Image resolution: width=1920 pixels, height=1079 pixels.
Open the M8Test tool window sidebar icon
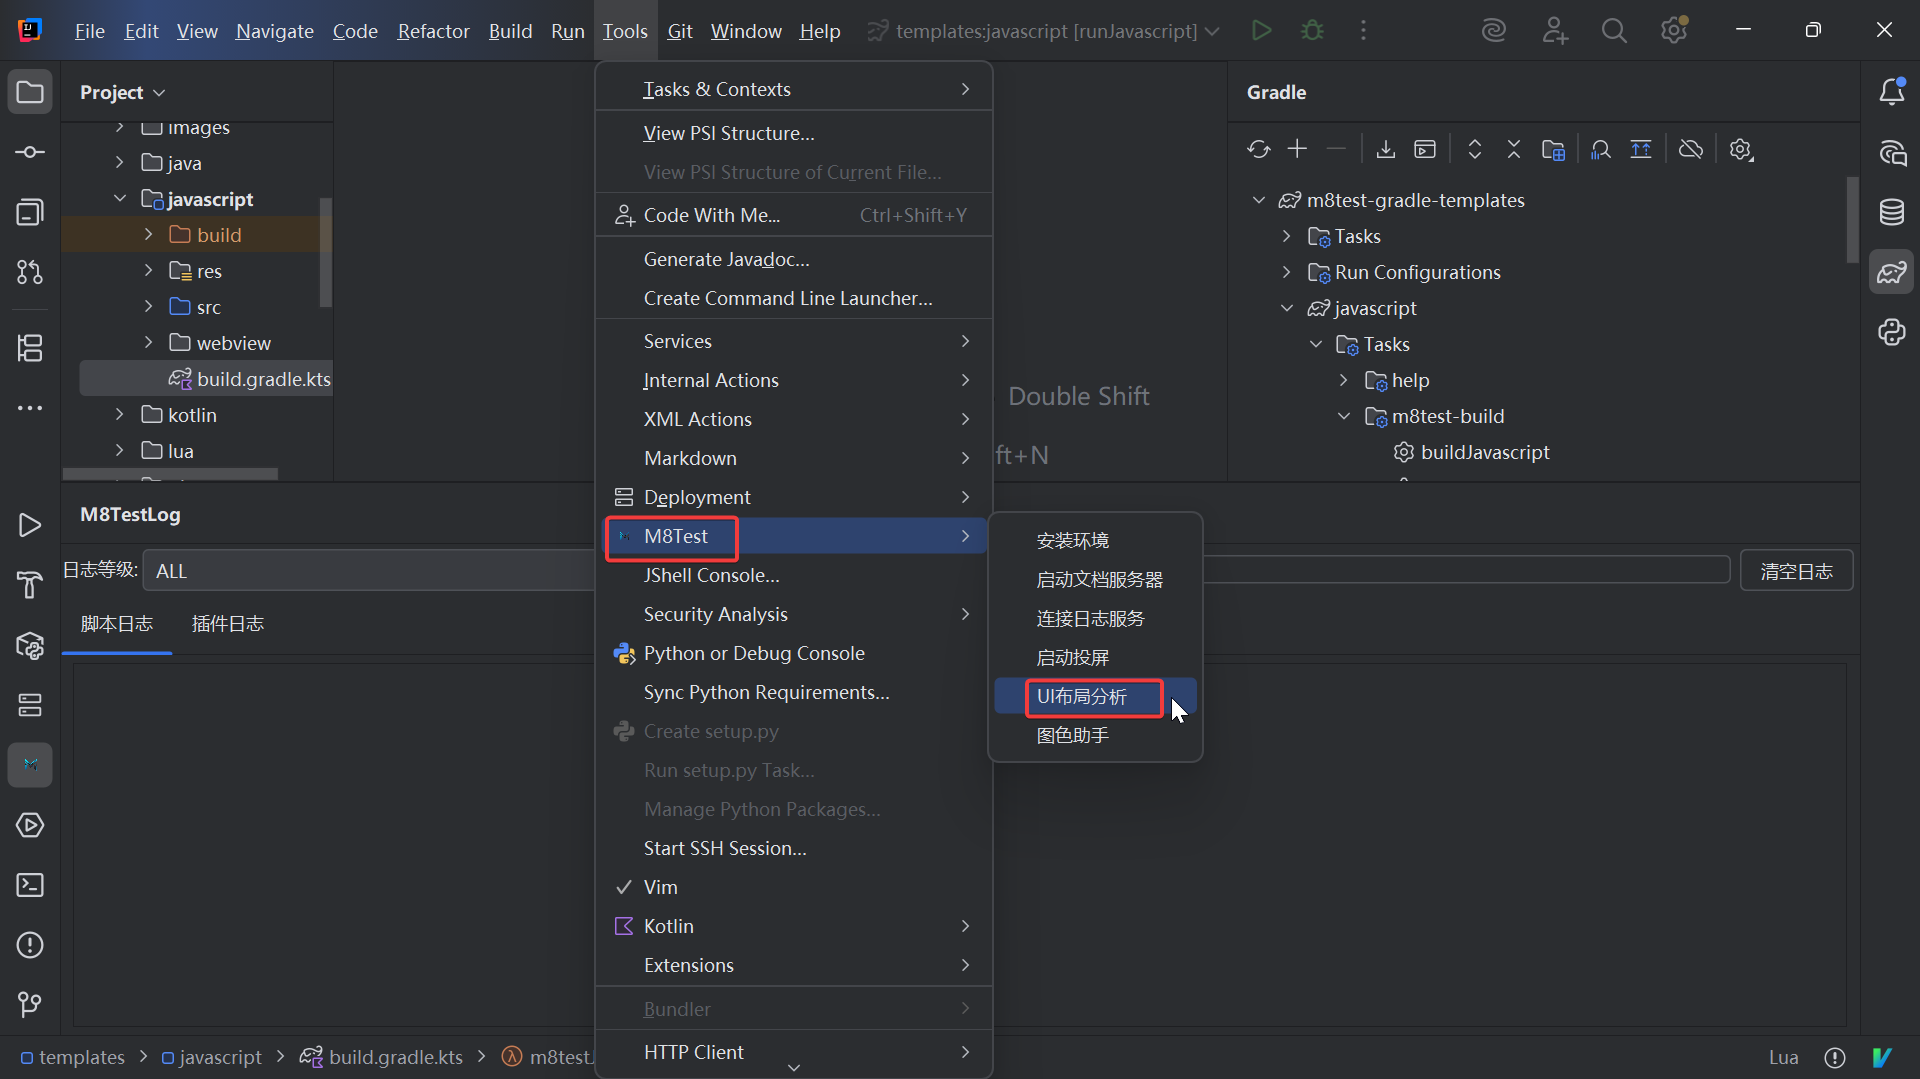tap(30, 765)
